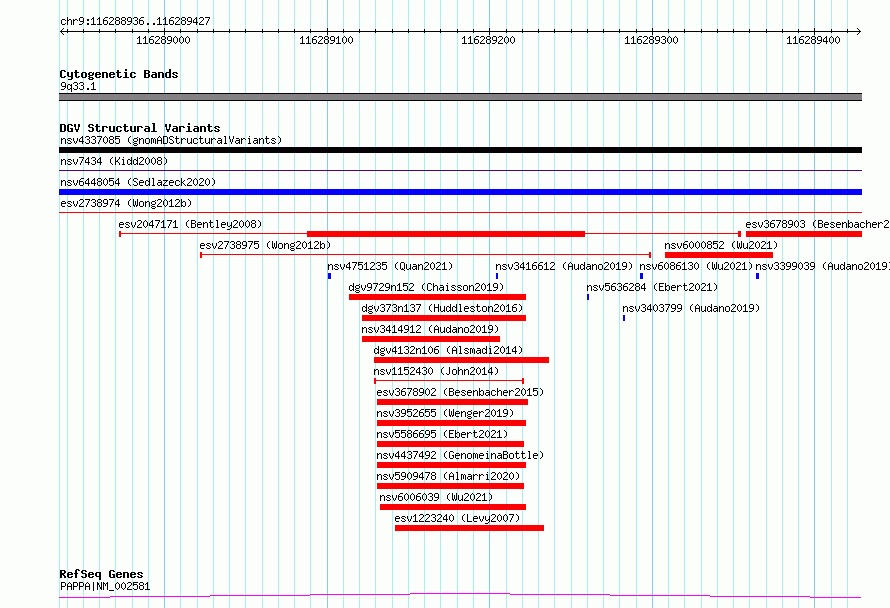
Task: Click the nsv4337085 gnomADStructuralVariants label
Action: (171, 140)
